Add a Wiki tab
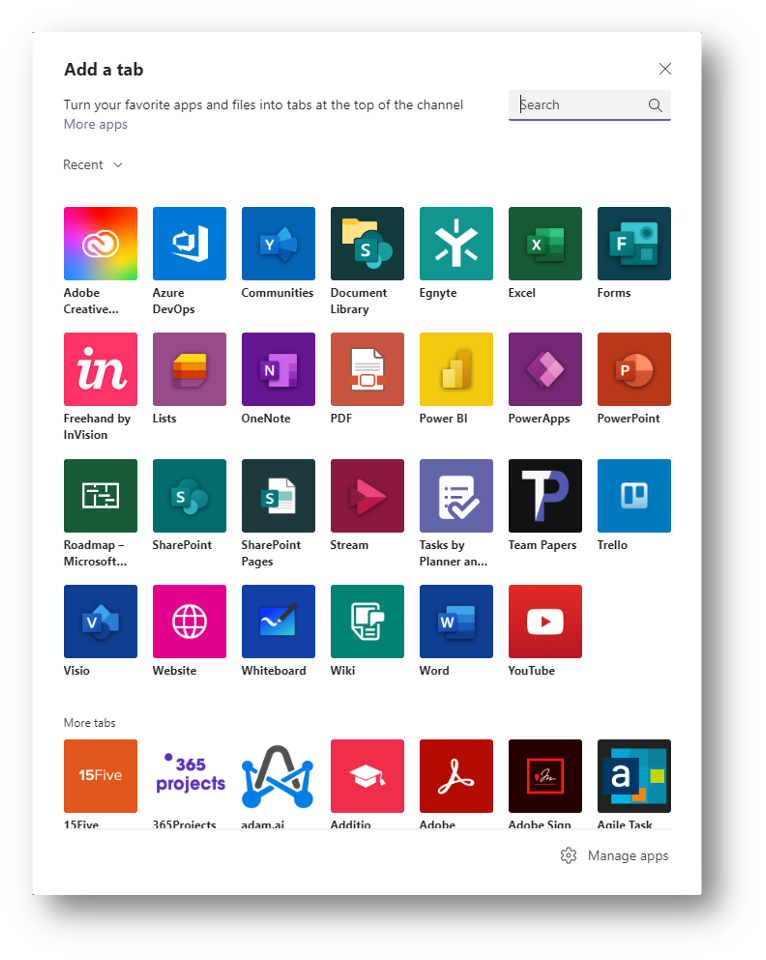Screen dimensions: 766x960 click(x=367, y=621)
